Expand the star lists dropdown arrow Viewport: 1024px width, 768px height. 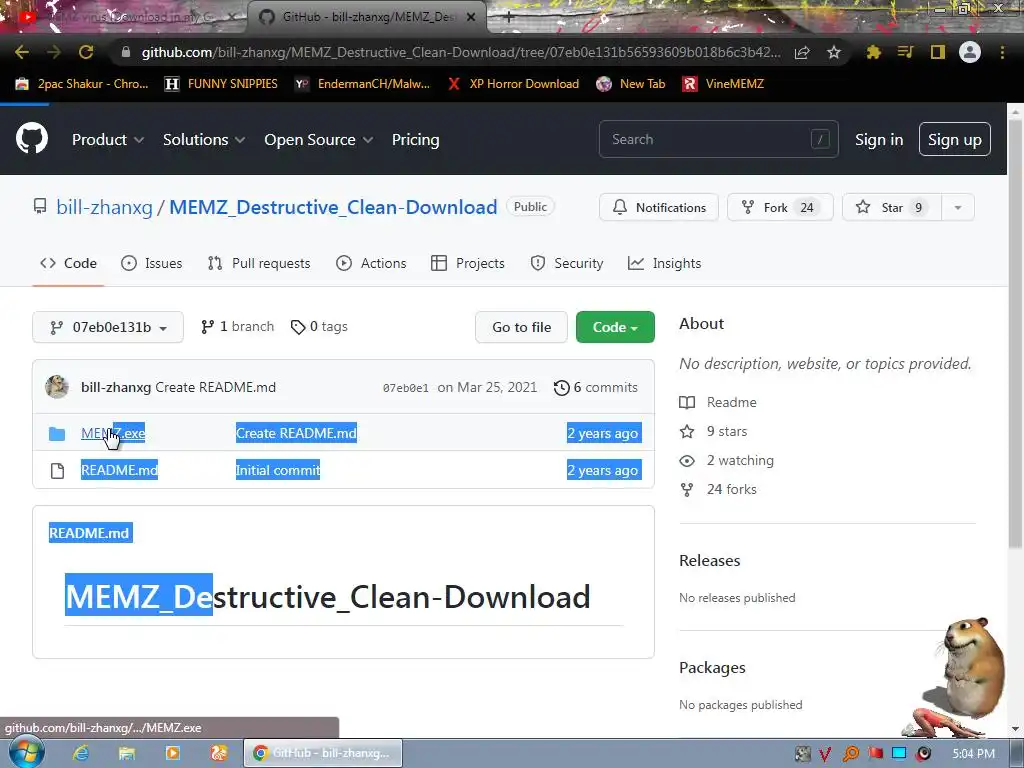coord(957,207)
